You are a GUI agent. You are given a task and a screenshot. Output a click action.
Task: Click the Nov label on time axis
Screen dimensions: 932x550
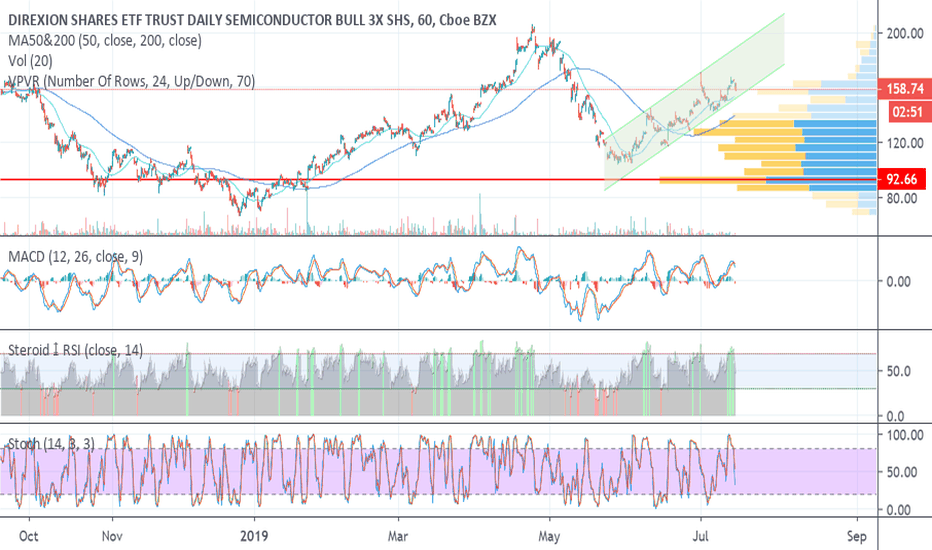pos(112,536)
